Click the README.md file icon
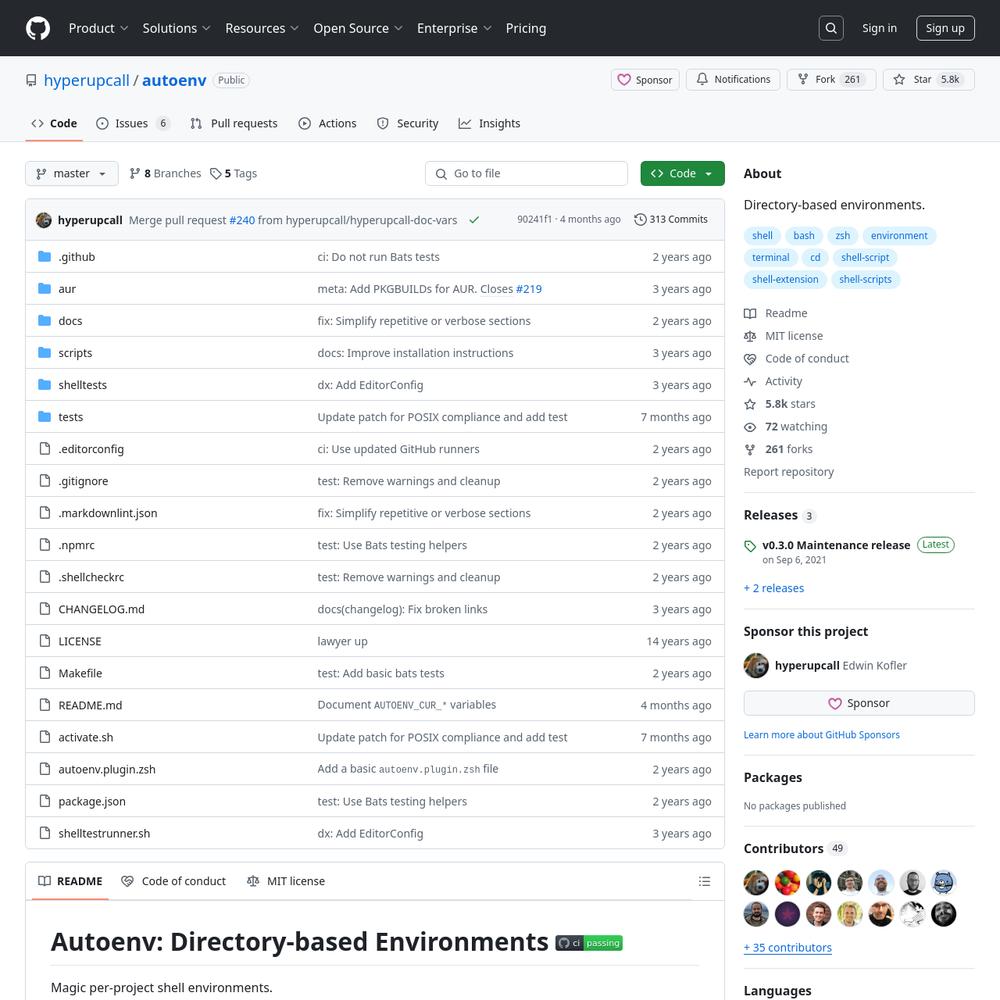1000x1000 pixels. coord(45,705)
